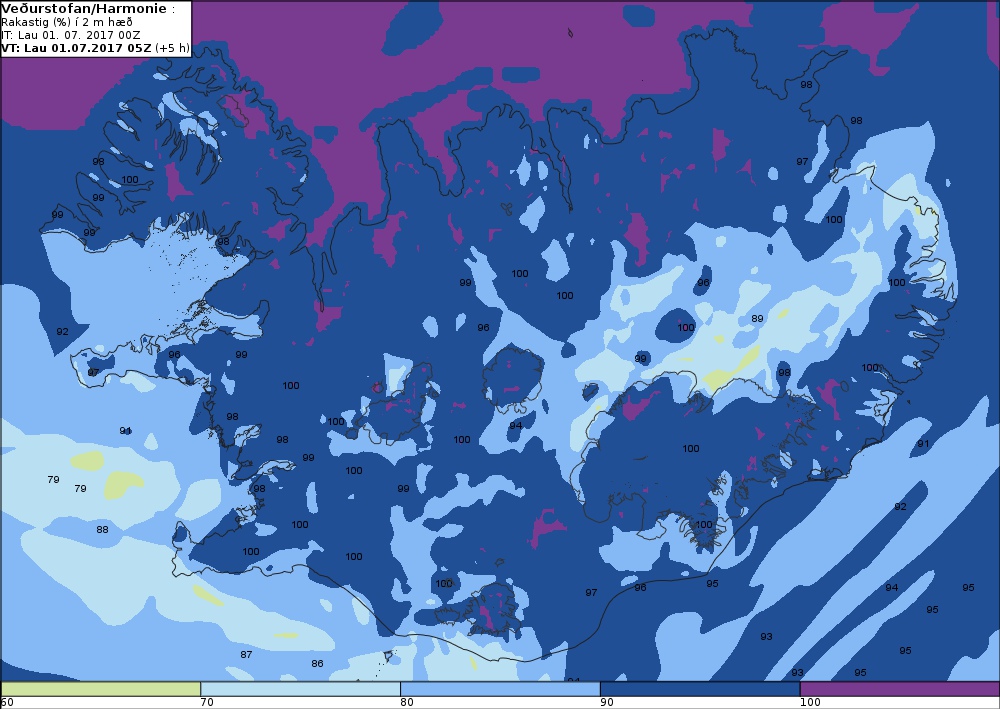Image resolution: width=1000 pixels, height=709 pixels.
Task: Click the 'Veðurstofan/Harmonie' title text
Action: pos(84,9)
